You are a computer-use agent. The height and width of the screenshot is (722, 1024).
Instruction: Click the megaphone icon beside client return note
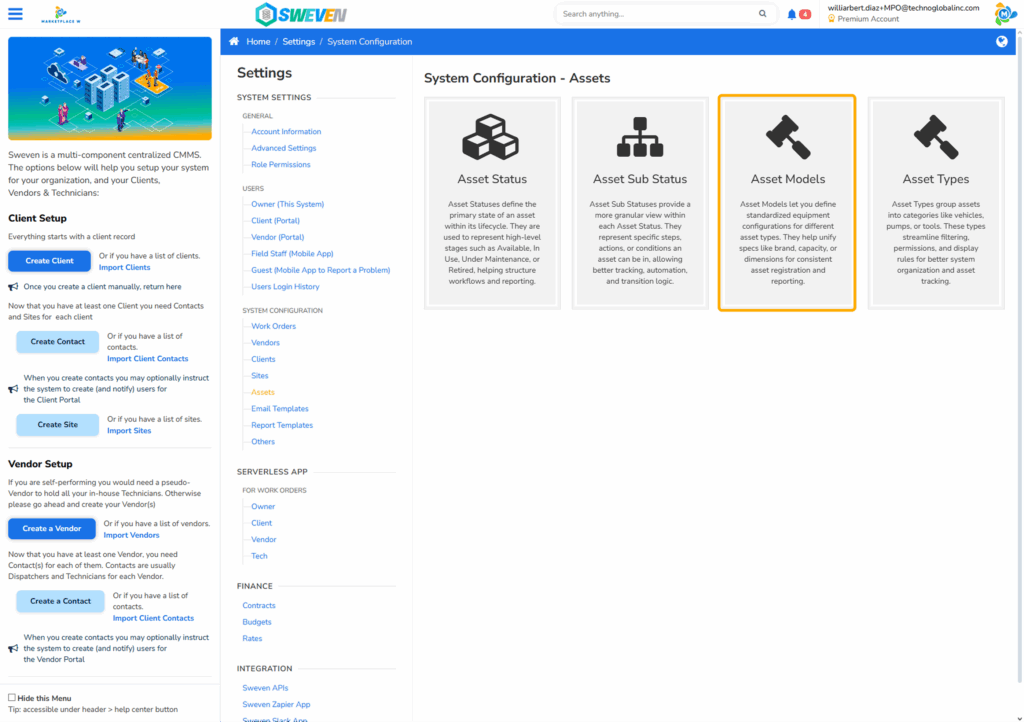13,287
